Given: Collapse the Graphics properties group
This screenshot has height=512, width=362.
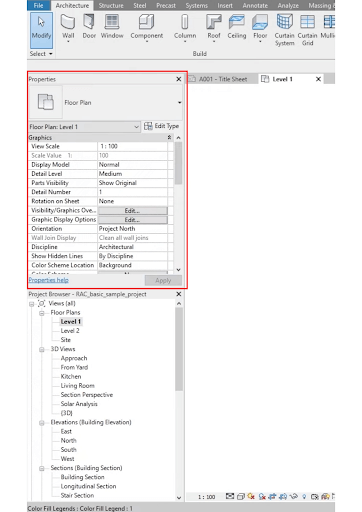Looking at the screenshot, I should [169, 137].
